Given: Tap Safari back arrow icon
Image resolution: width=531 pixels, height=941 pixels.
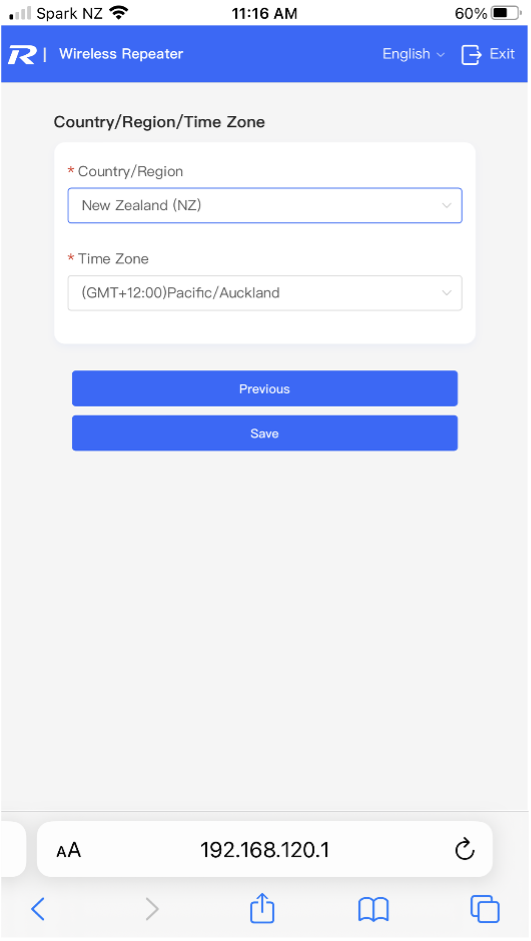Looking at the screenshot, I should (38, 909).
